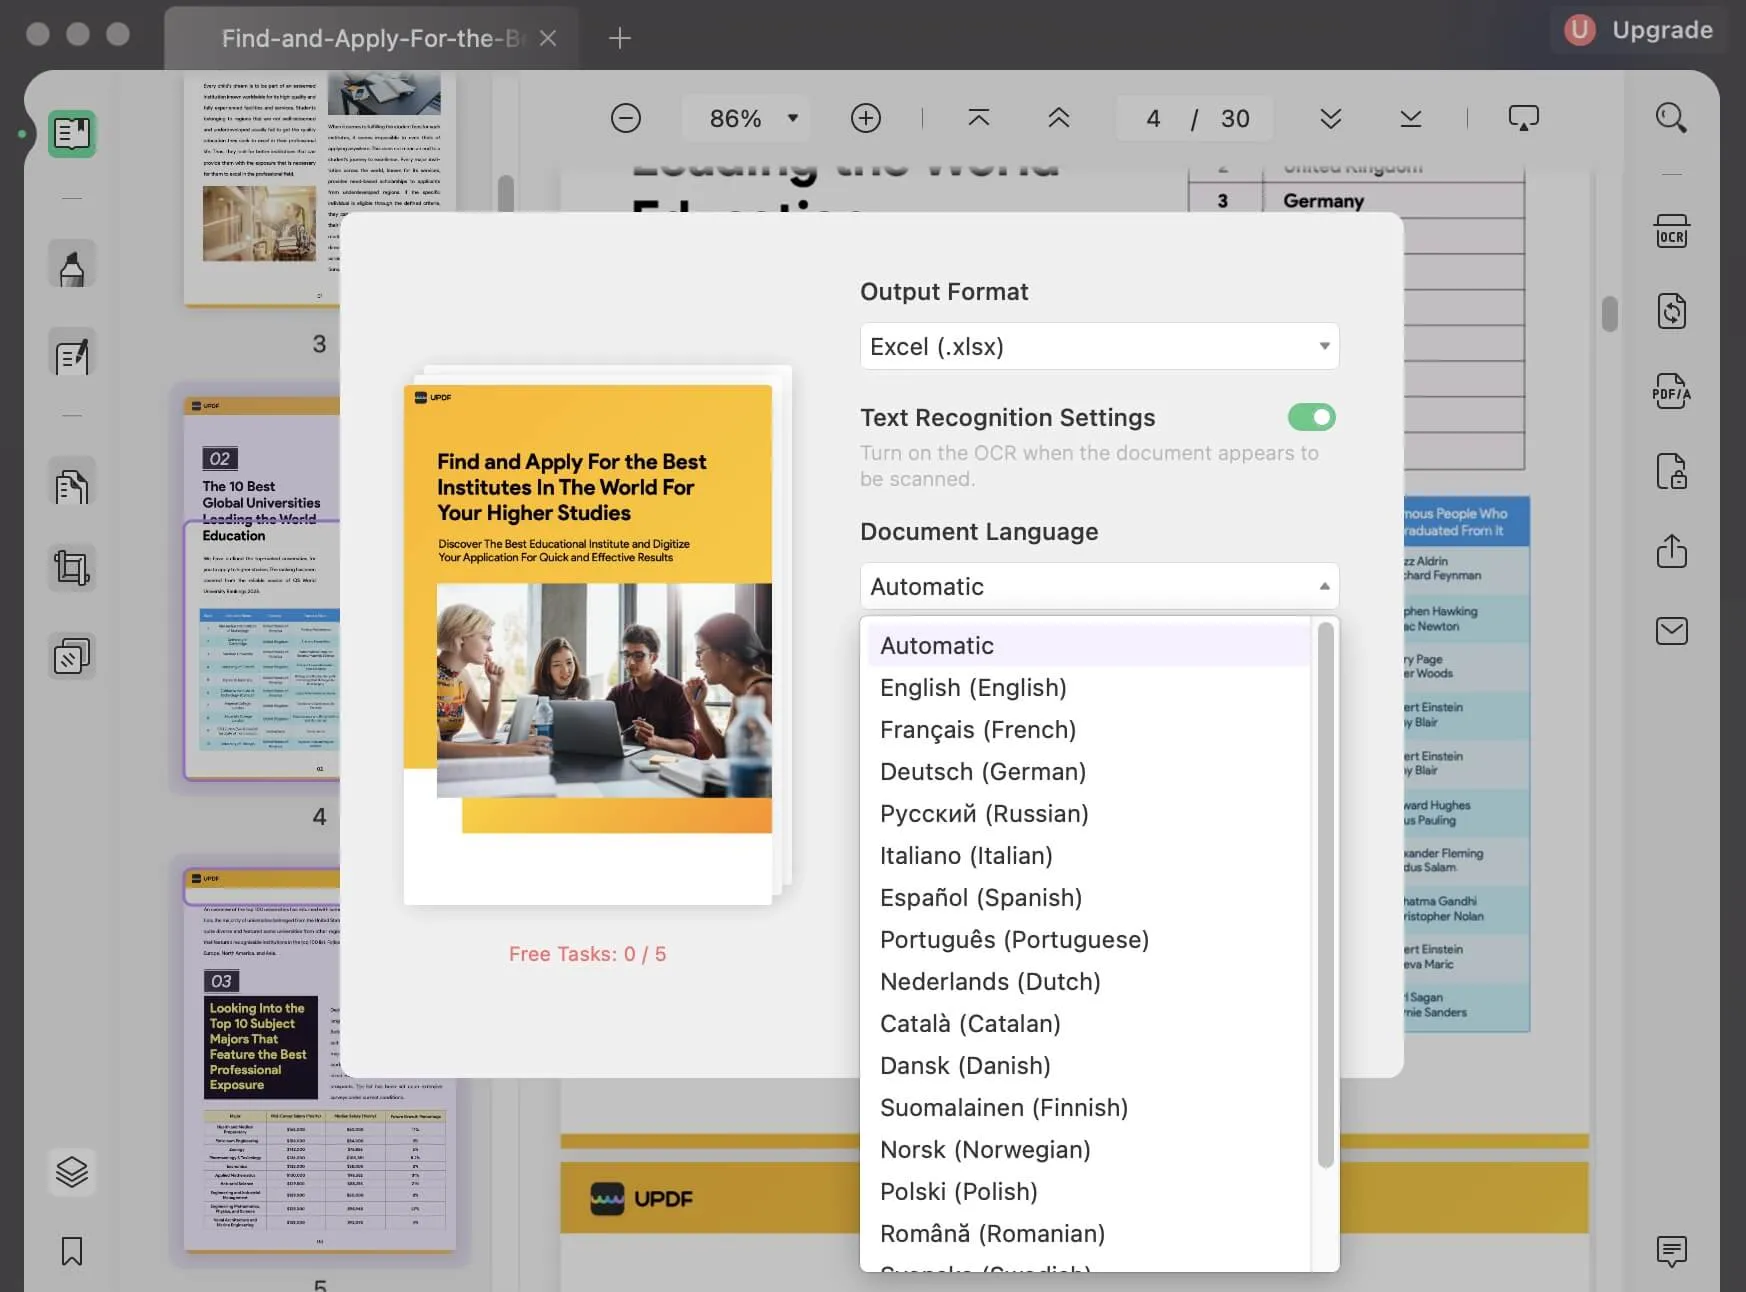This screenshot has height=1292, width=1746.
Task: Click the Upgrade button
Action: 1638,30
